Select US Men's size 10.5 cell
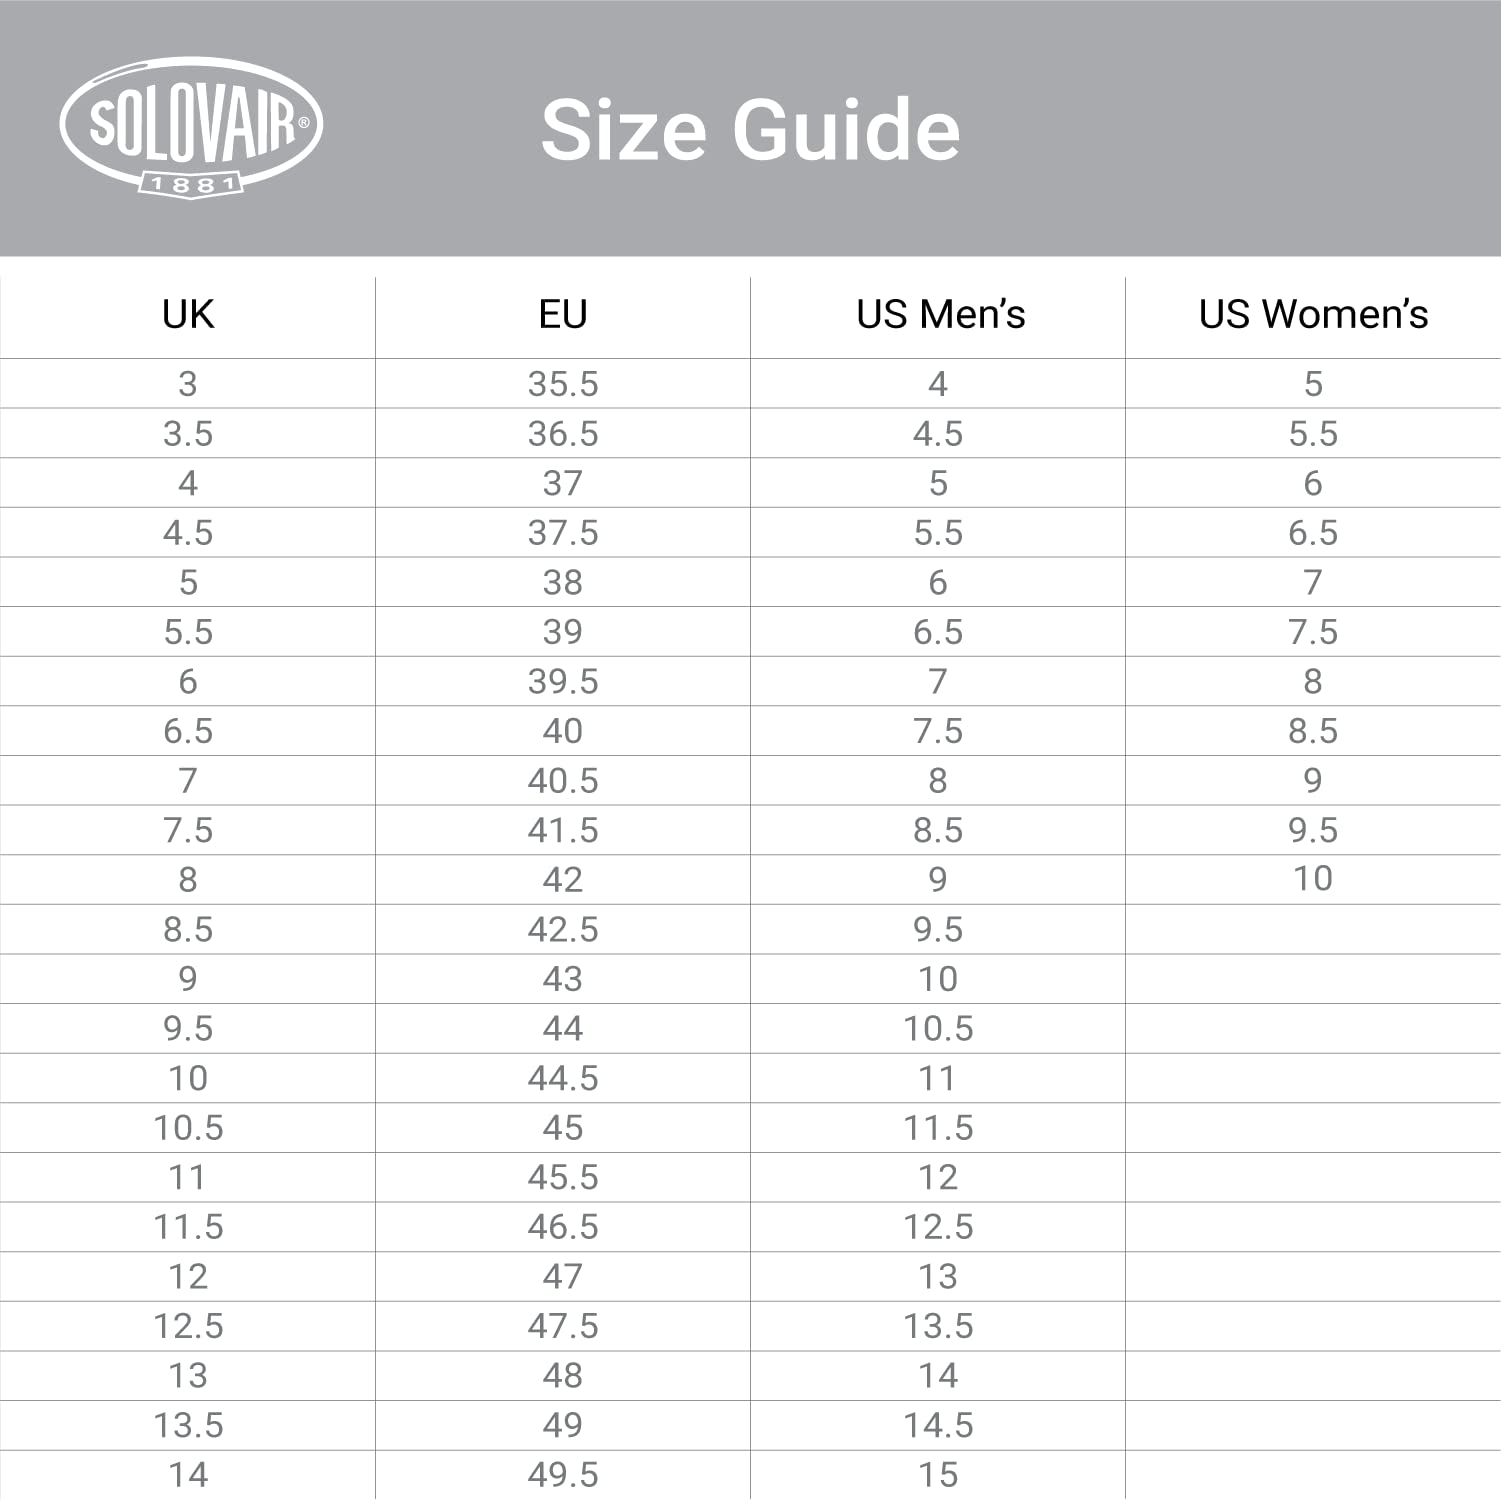Screen dimensions: 1501x1501 938,1029
